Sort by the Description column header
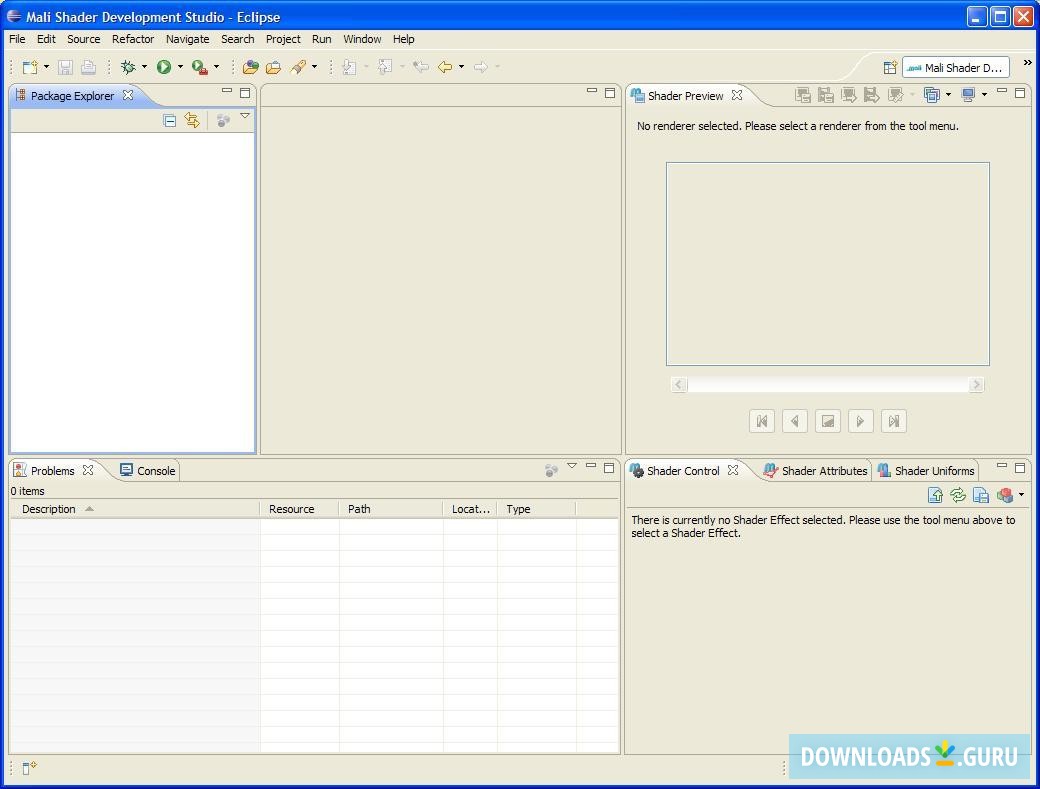The width and height of the screenshot is (1040, 789). click(x=50, y=509)
